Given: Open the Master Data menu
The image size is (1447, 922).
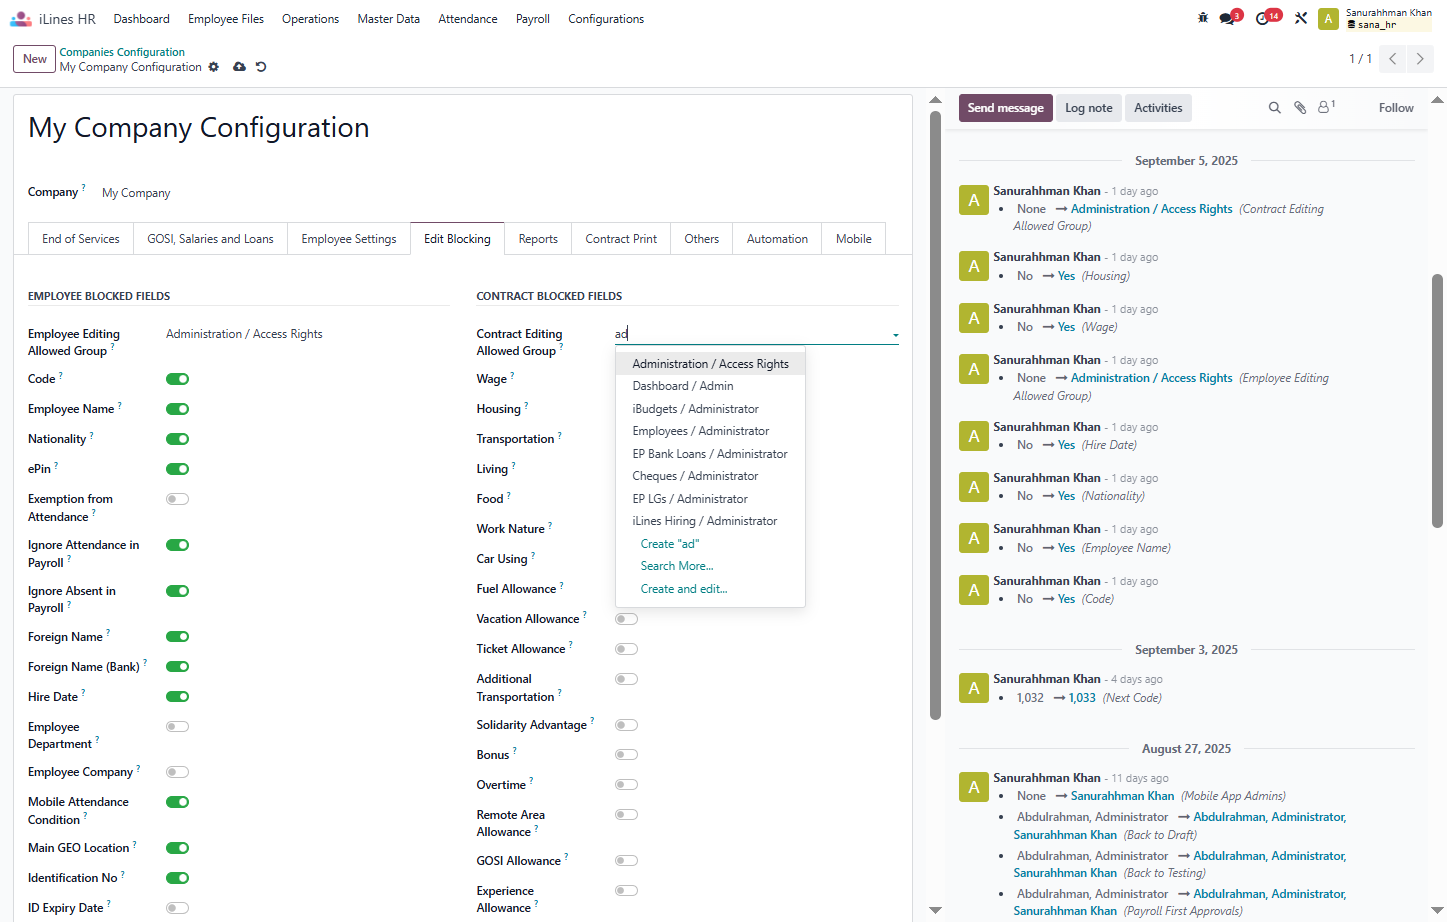Looking at the screenshot, I should click(389, 19).
